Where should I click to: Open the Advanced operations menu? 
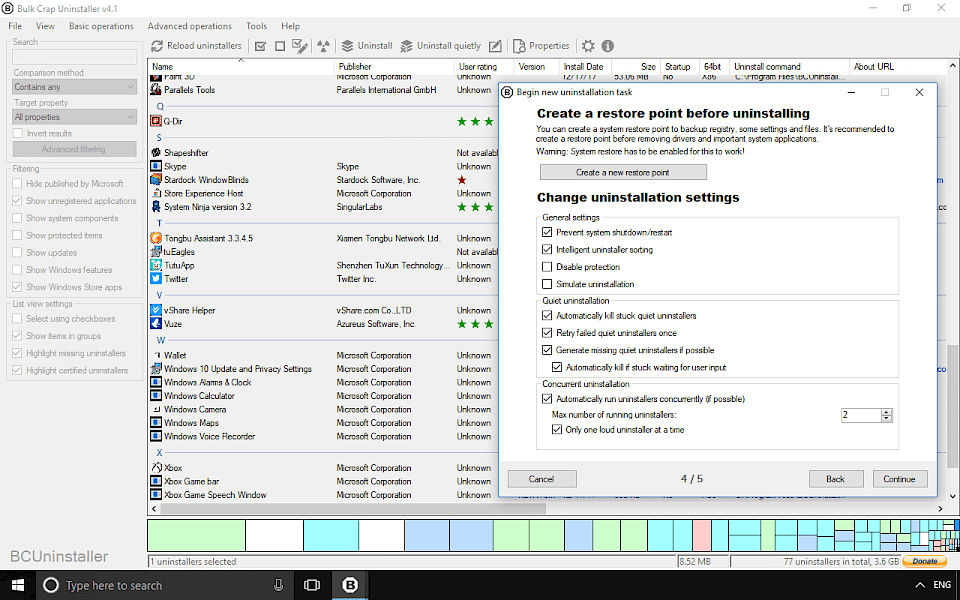190,26
